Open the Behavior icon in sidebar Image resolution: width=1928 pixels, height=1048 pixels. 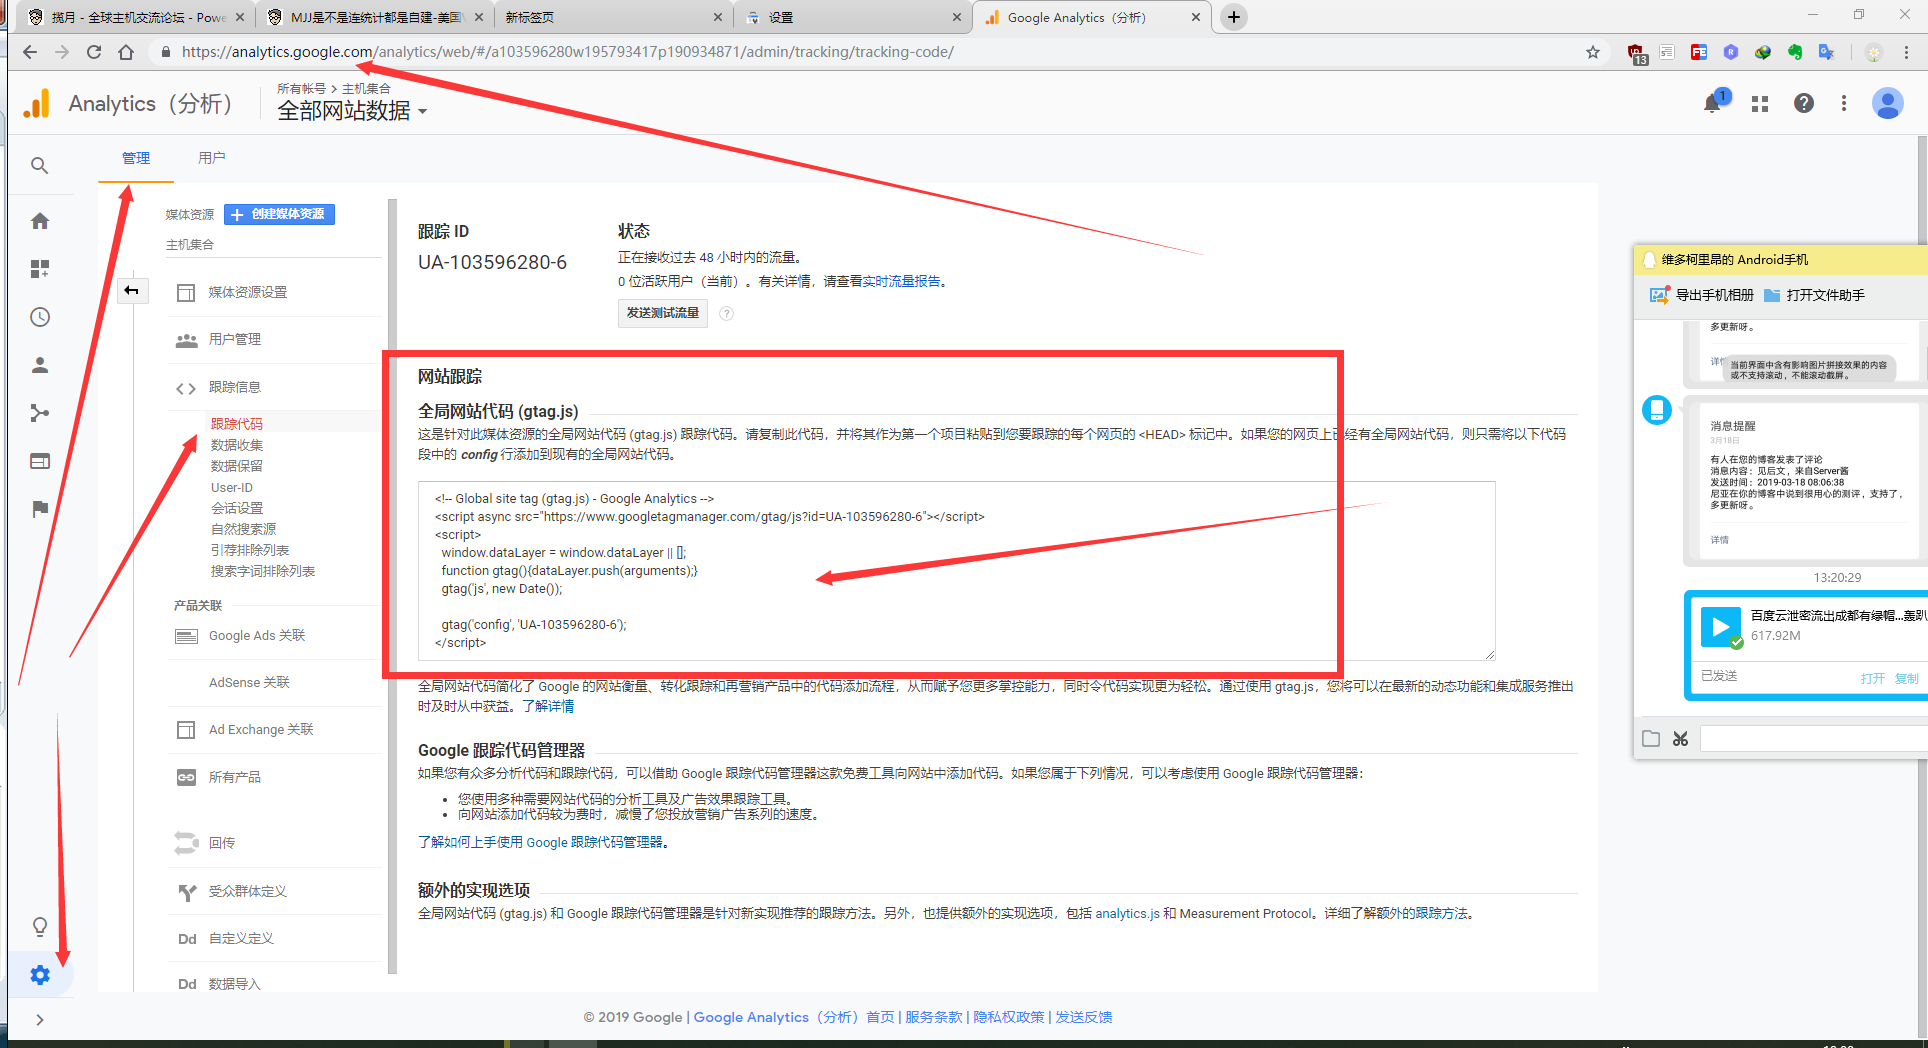[40, 461]
